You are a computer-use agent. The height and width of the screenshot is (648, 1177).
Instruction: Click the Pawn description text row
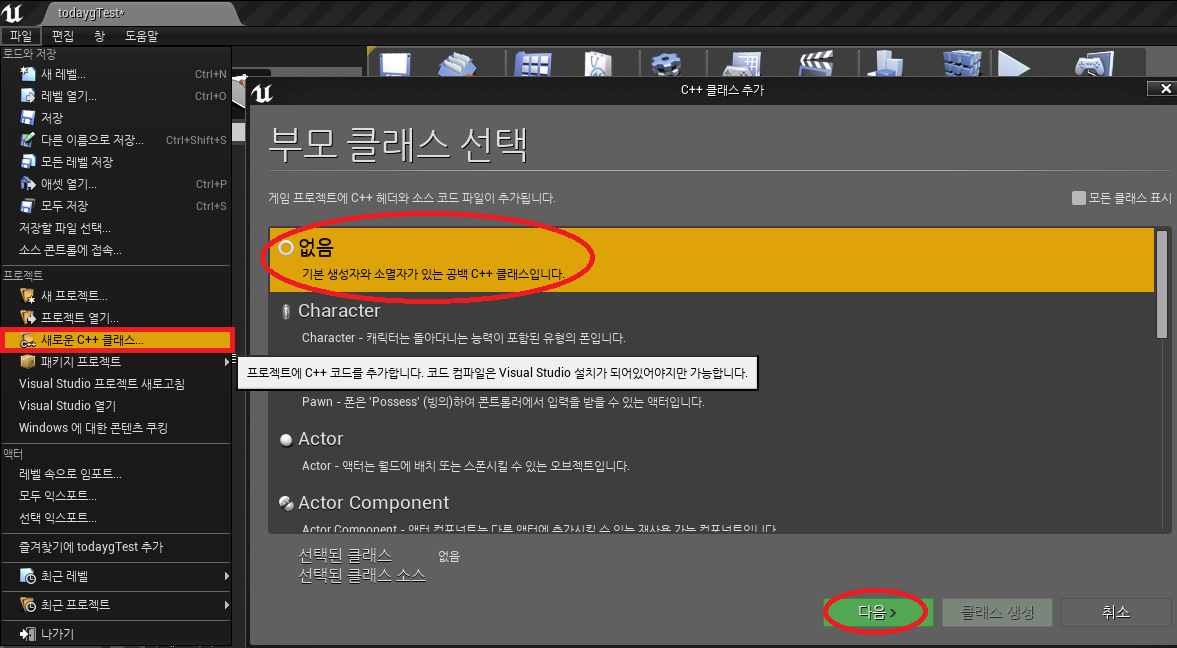pos(504,402)
